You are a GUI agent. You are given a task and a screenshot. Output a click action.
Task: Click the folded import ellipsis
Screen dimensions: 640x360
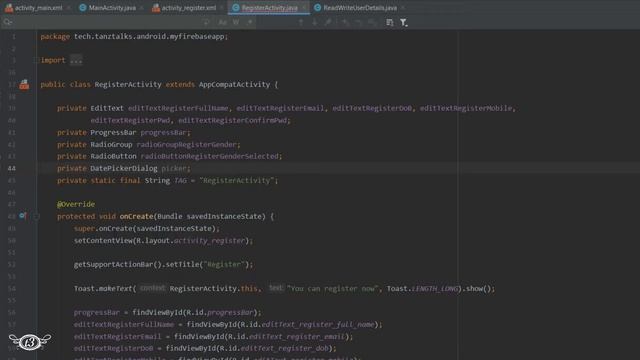click(76, 60)
